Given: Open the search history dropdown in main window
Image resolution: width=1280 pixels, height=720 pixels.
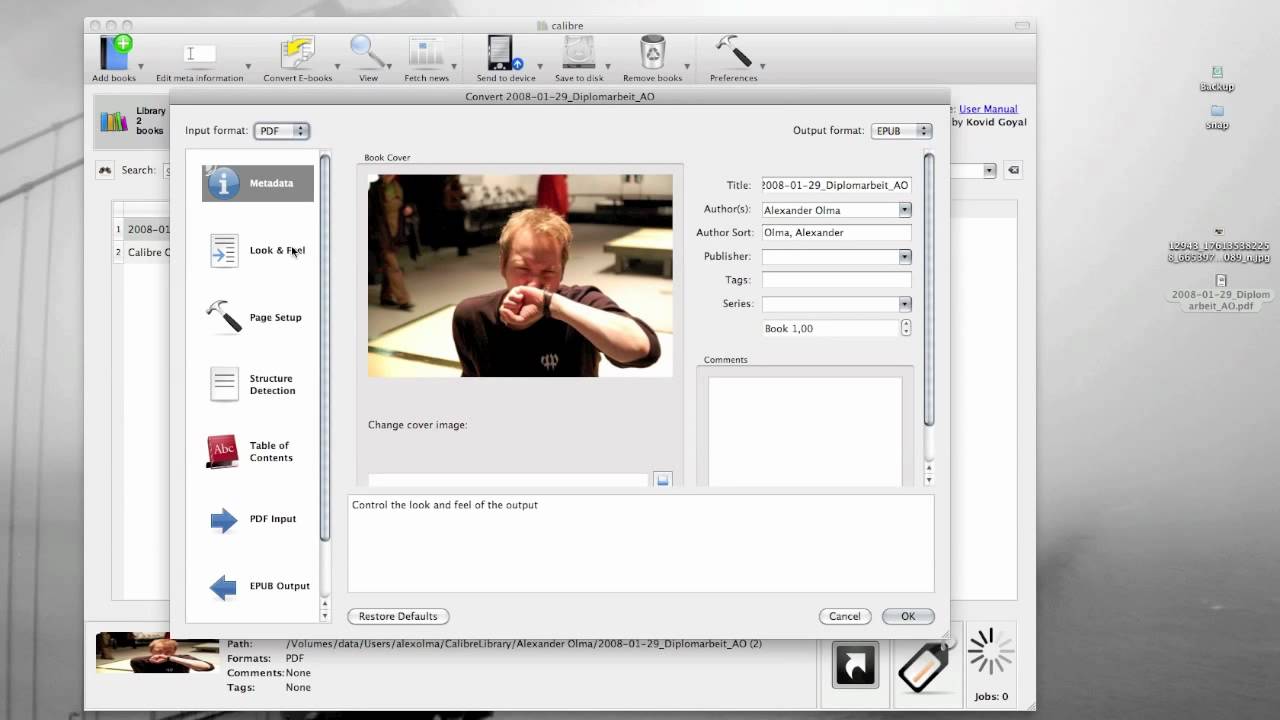Looking at the screenshot, I should point(989,170).
